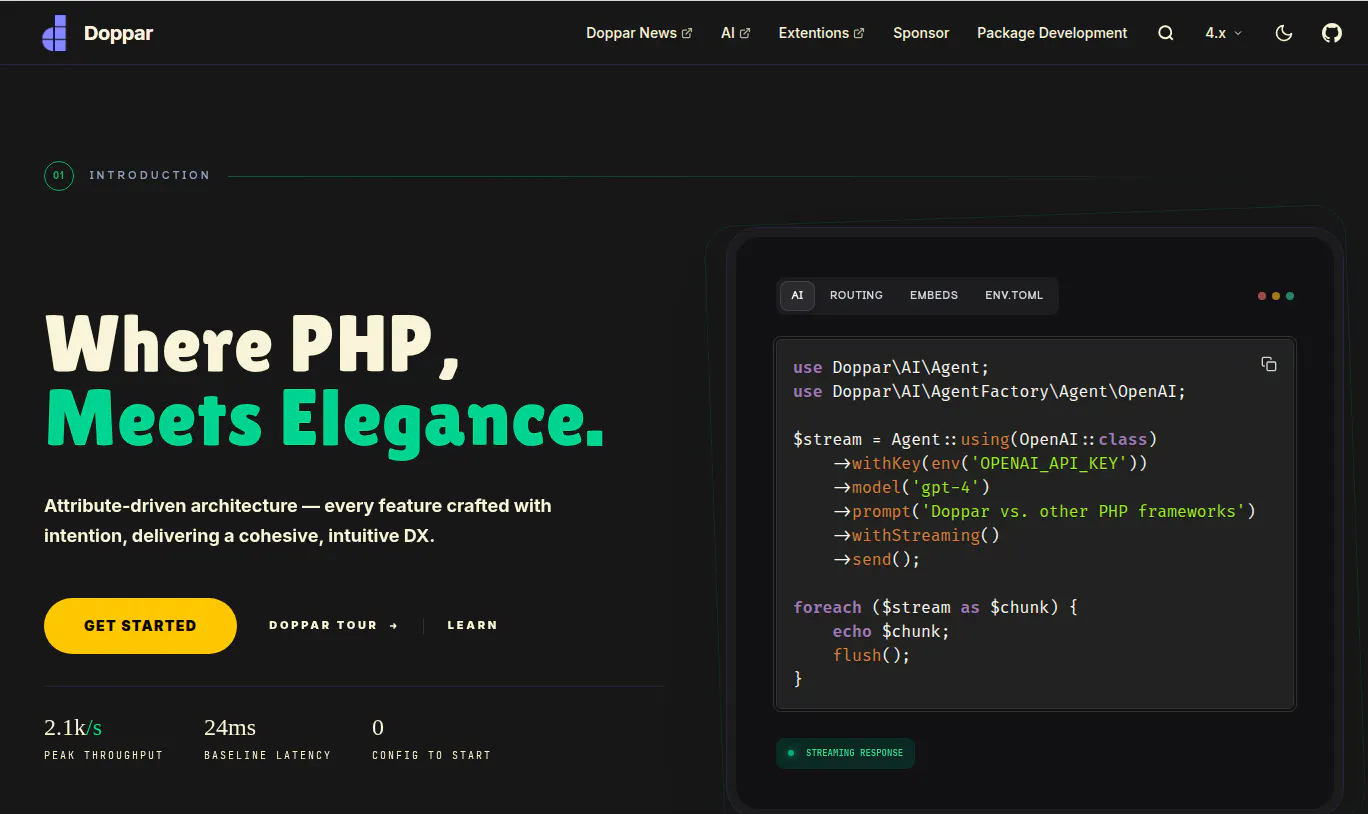Viewport: 1368px width, 814px height.
Task: Click the PEAK THROUGHPUT label
Action: (104, 756)
